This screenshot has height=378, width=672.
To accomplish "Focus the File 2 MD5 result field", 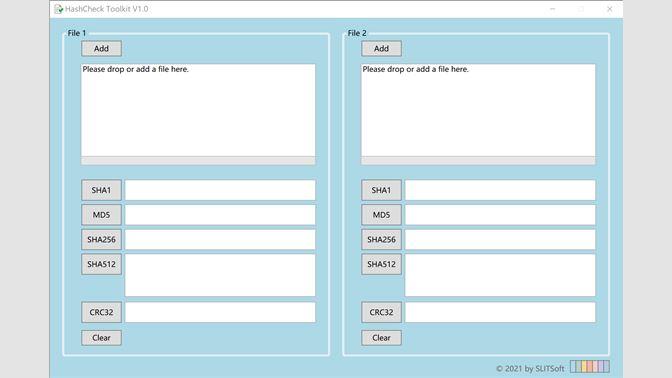I will [x=500, y=215].
